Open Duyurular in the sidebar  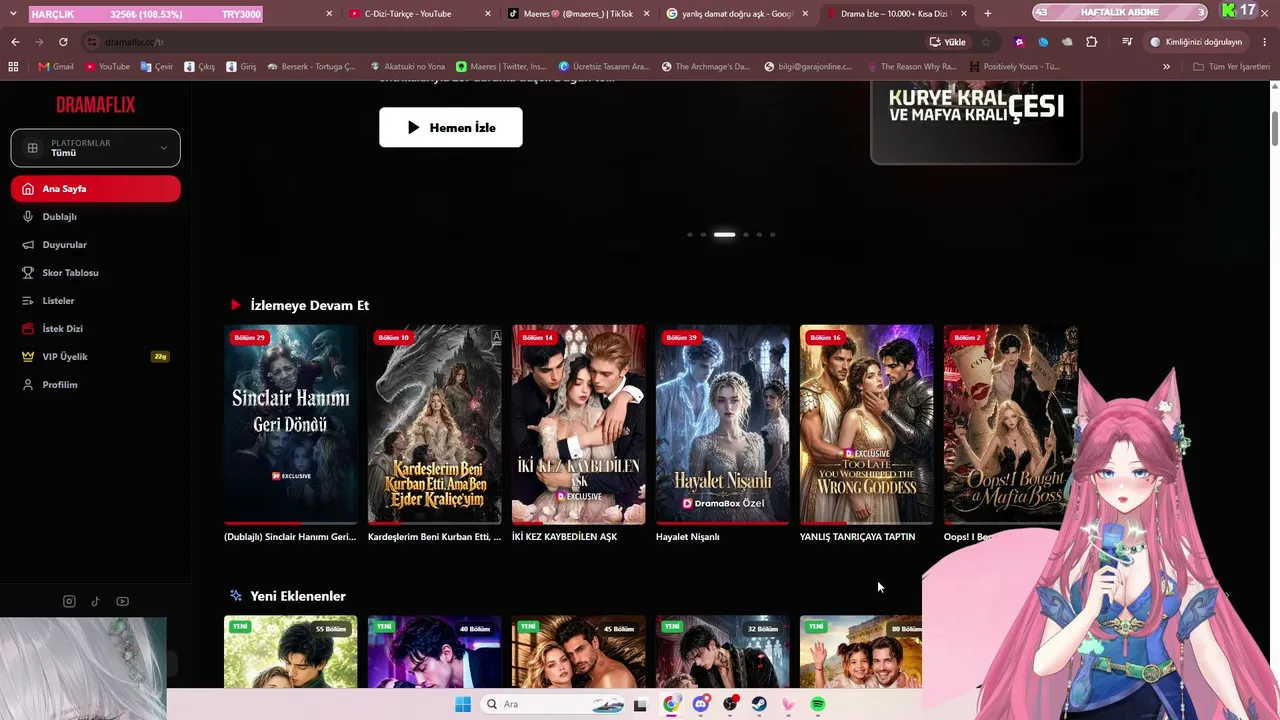pos(96,245)
